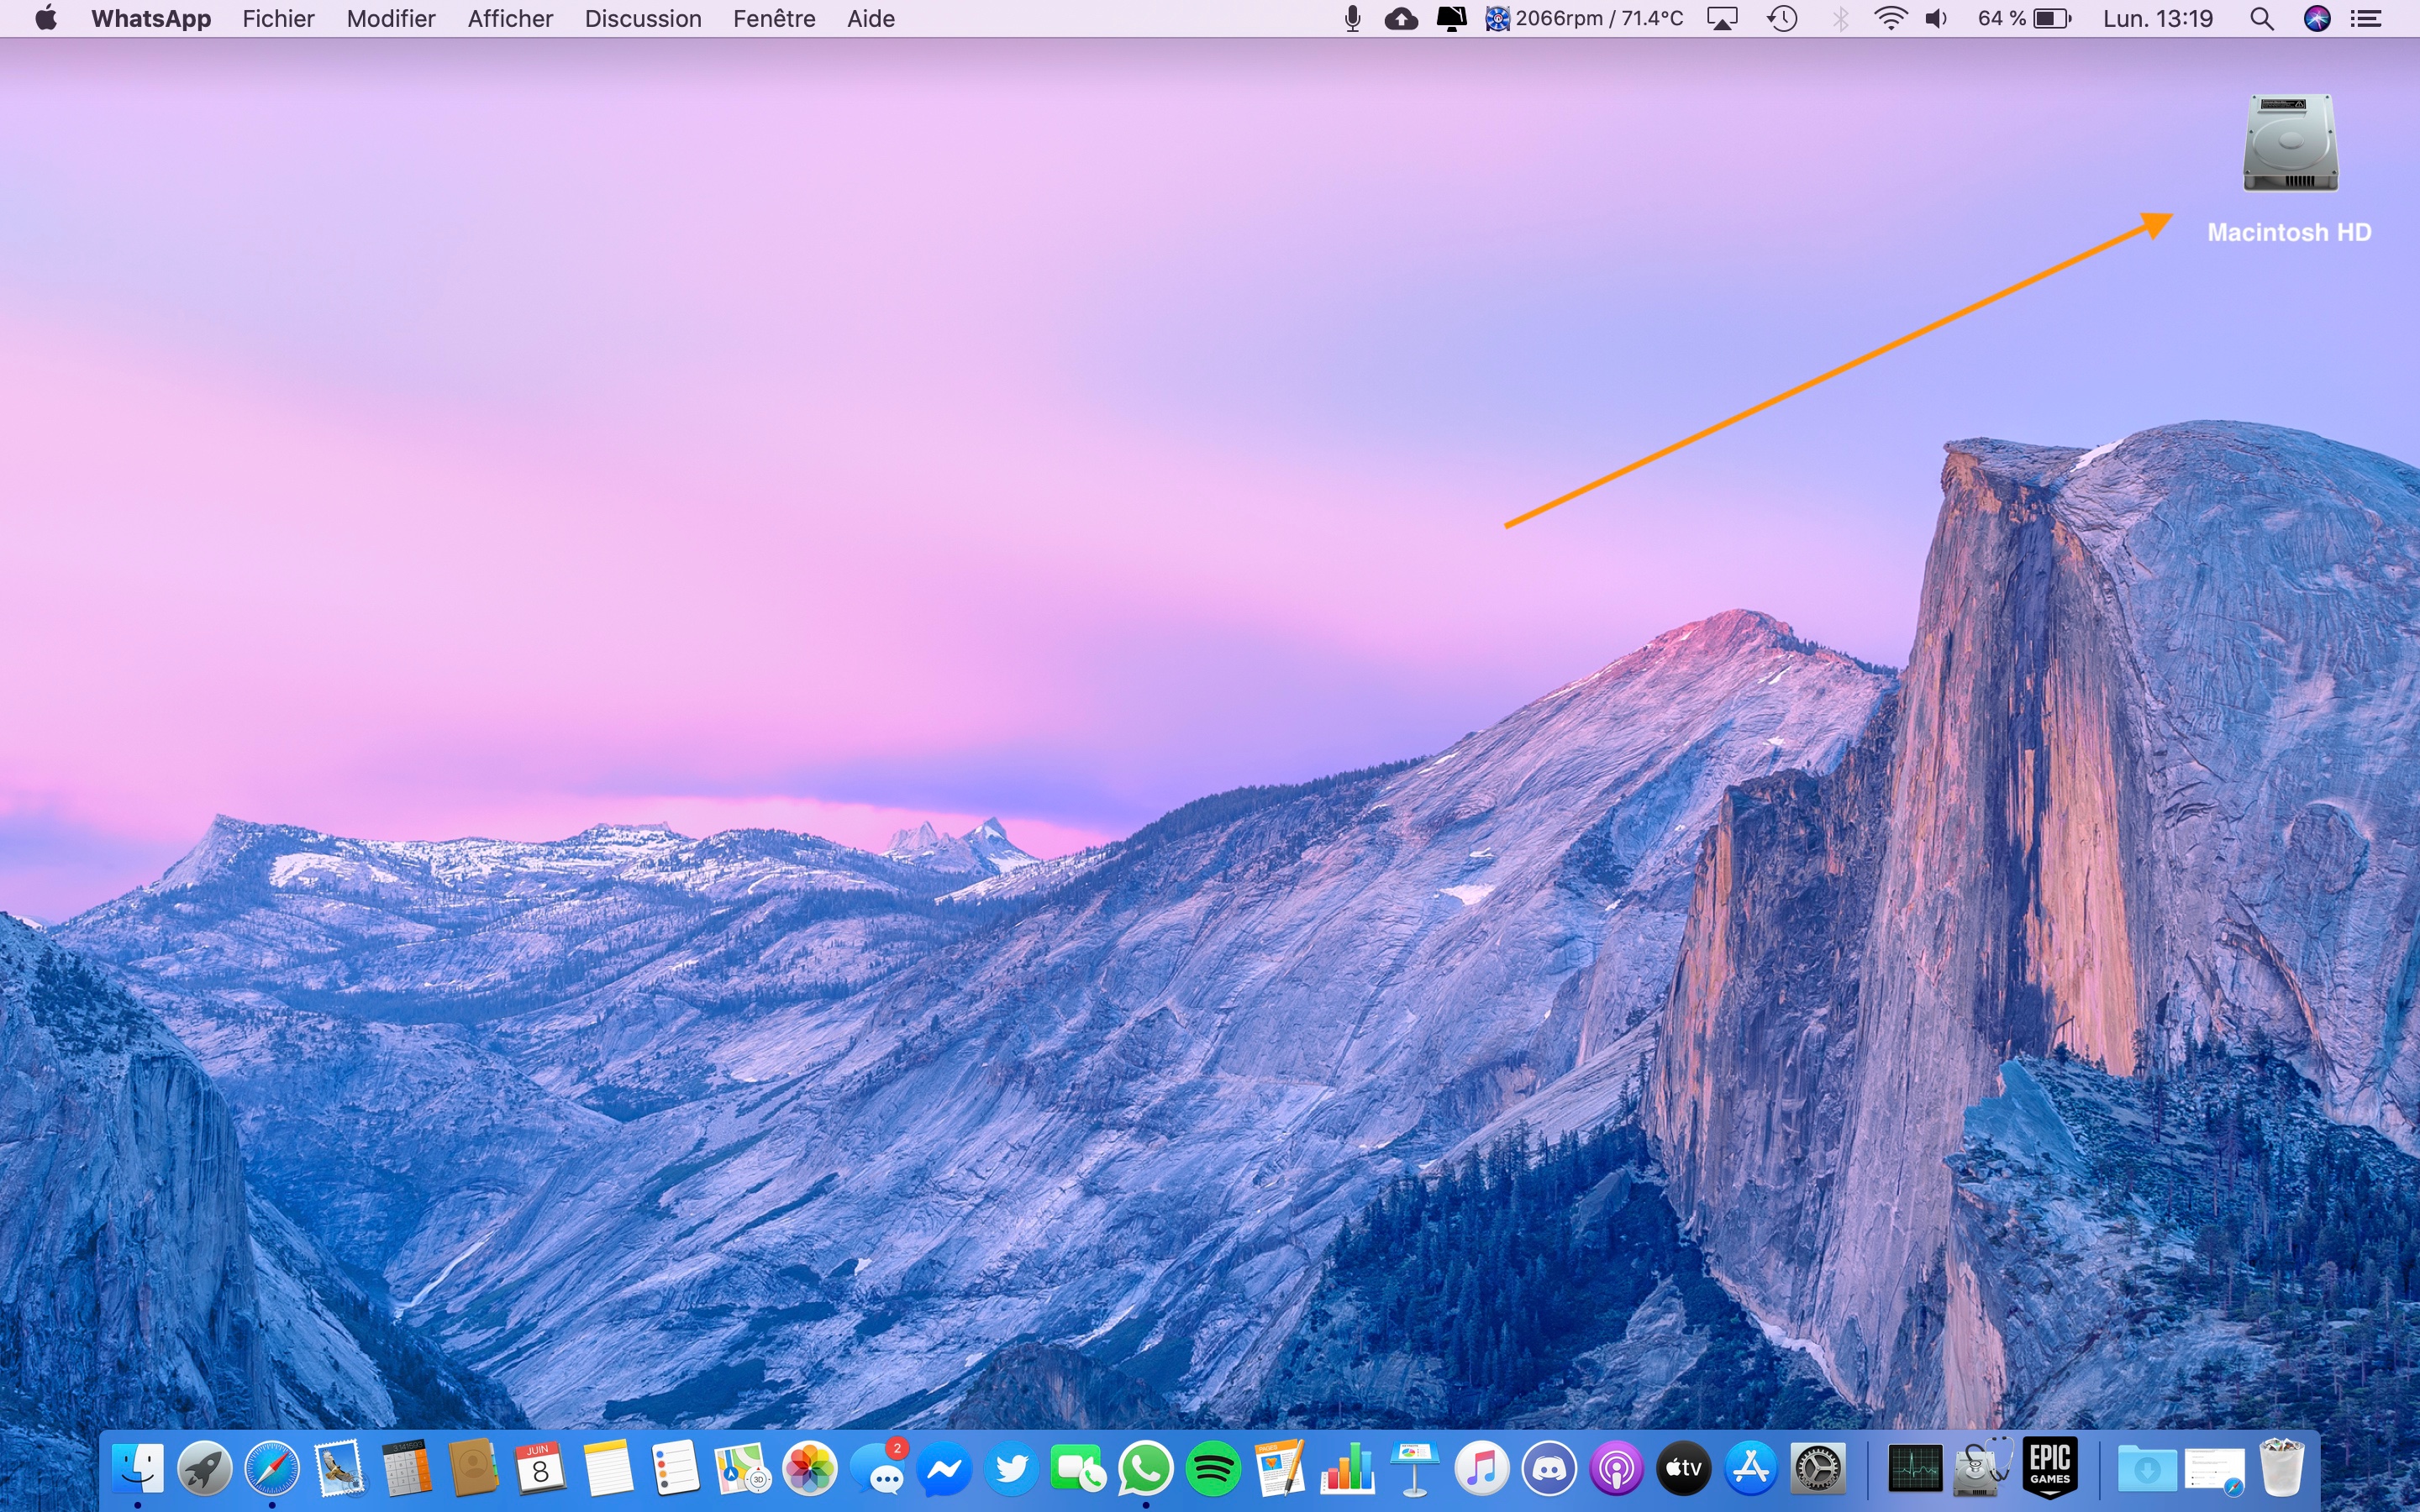
Task: Open Podcasts app from the Dock
Action: click(1616, 1468)
